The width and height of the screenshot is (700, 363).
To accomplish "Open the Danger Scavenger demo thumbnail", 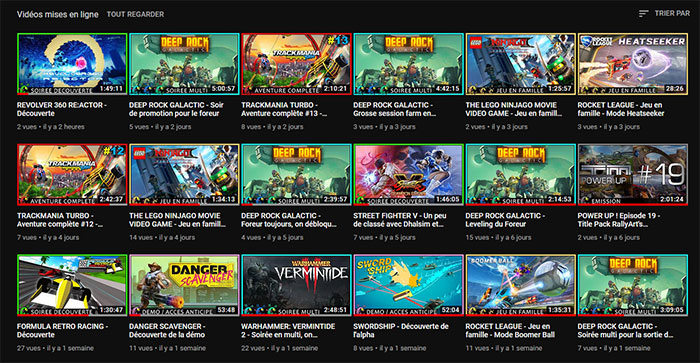I will point(184,285).
